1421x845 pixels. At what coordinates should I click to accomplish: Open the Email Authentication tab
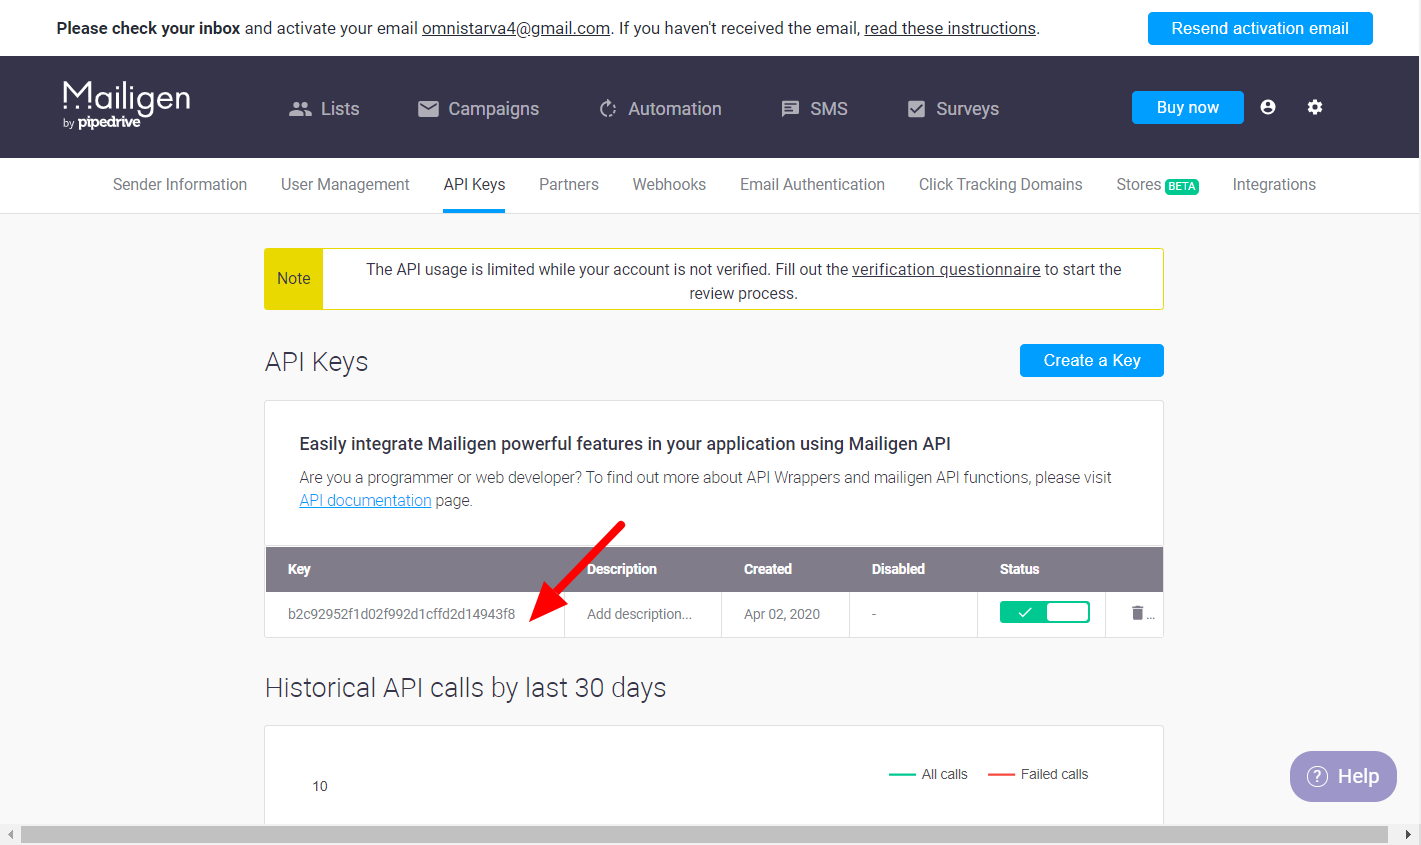812,185
